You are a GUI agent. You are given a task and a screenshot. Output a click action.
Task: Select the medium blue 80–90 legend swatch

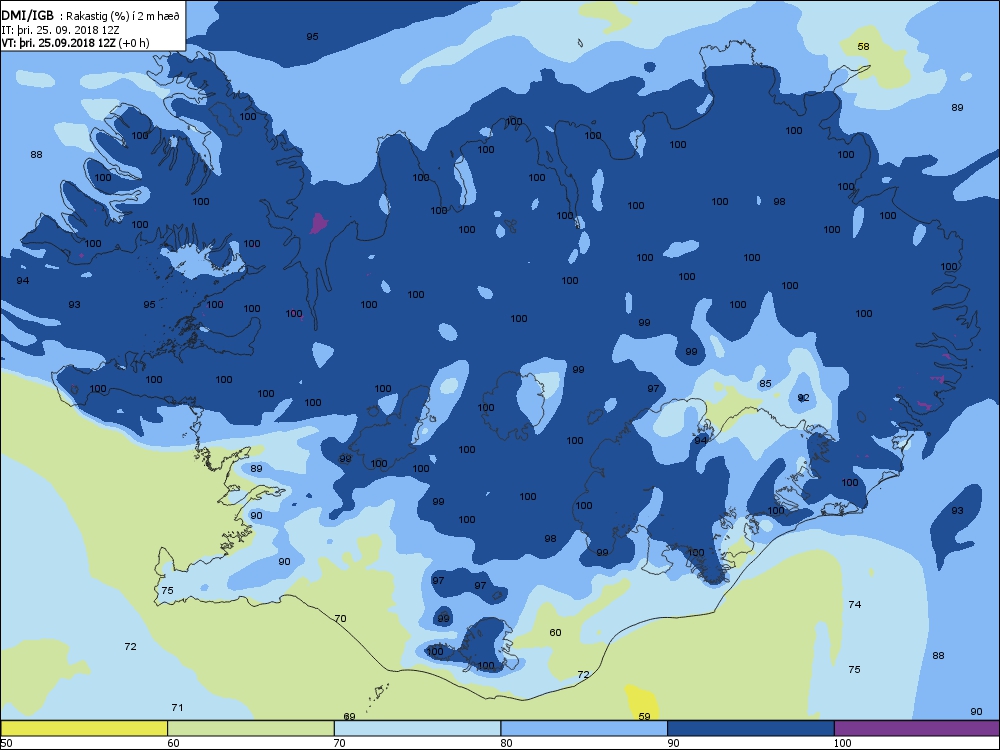(x=584, y=728)
